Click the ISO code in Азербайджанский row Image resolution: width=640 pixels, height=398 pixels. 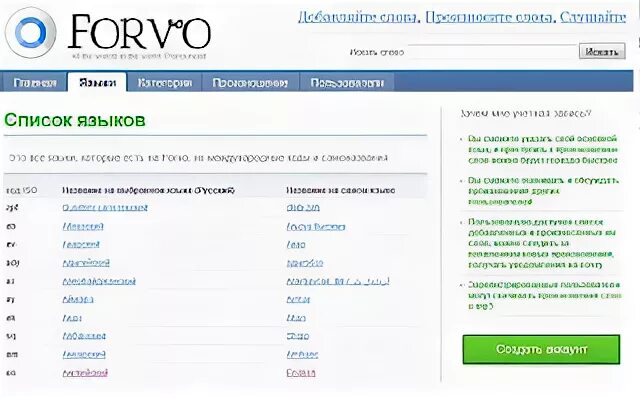coord(11,281)
